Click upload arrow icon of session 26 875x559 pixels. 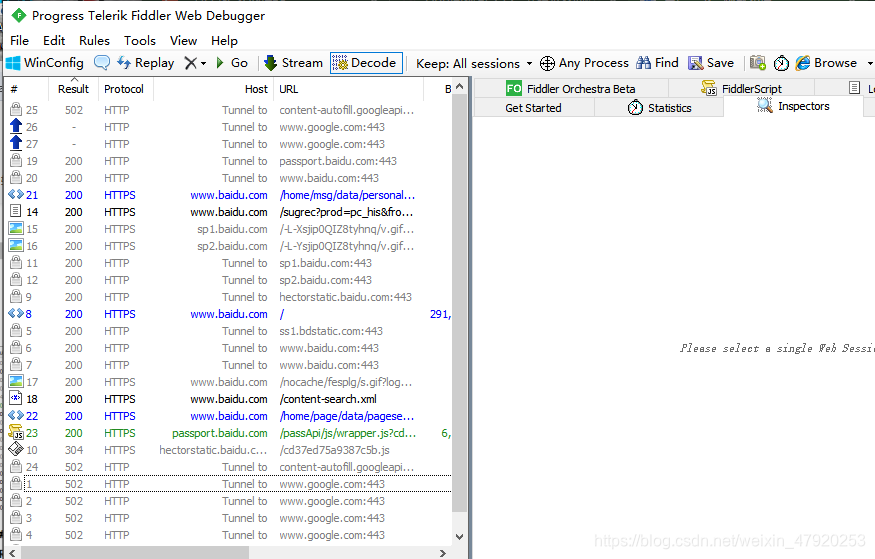click(x=16, y=127)
